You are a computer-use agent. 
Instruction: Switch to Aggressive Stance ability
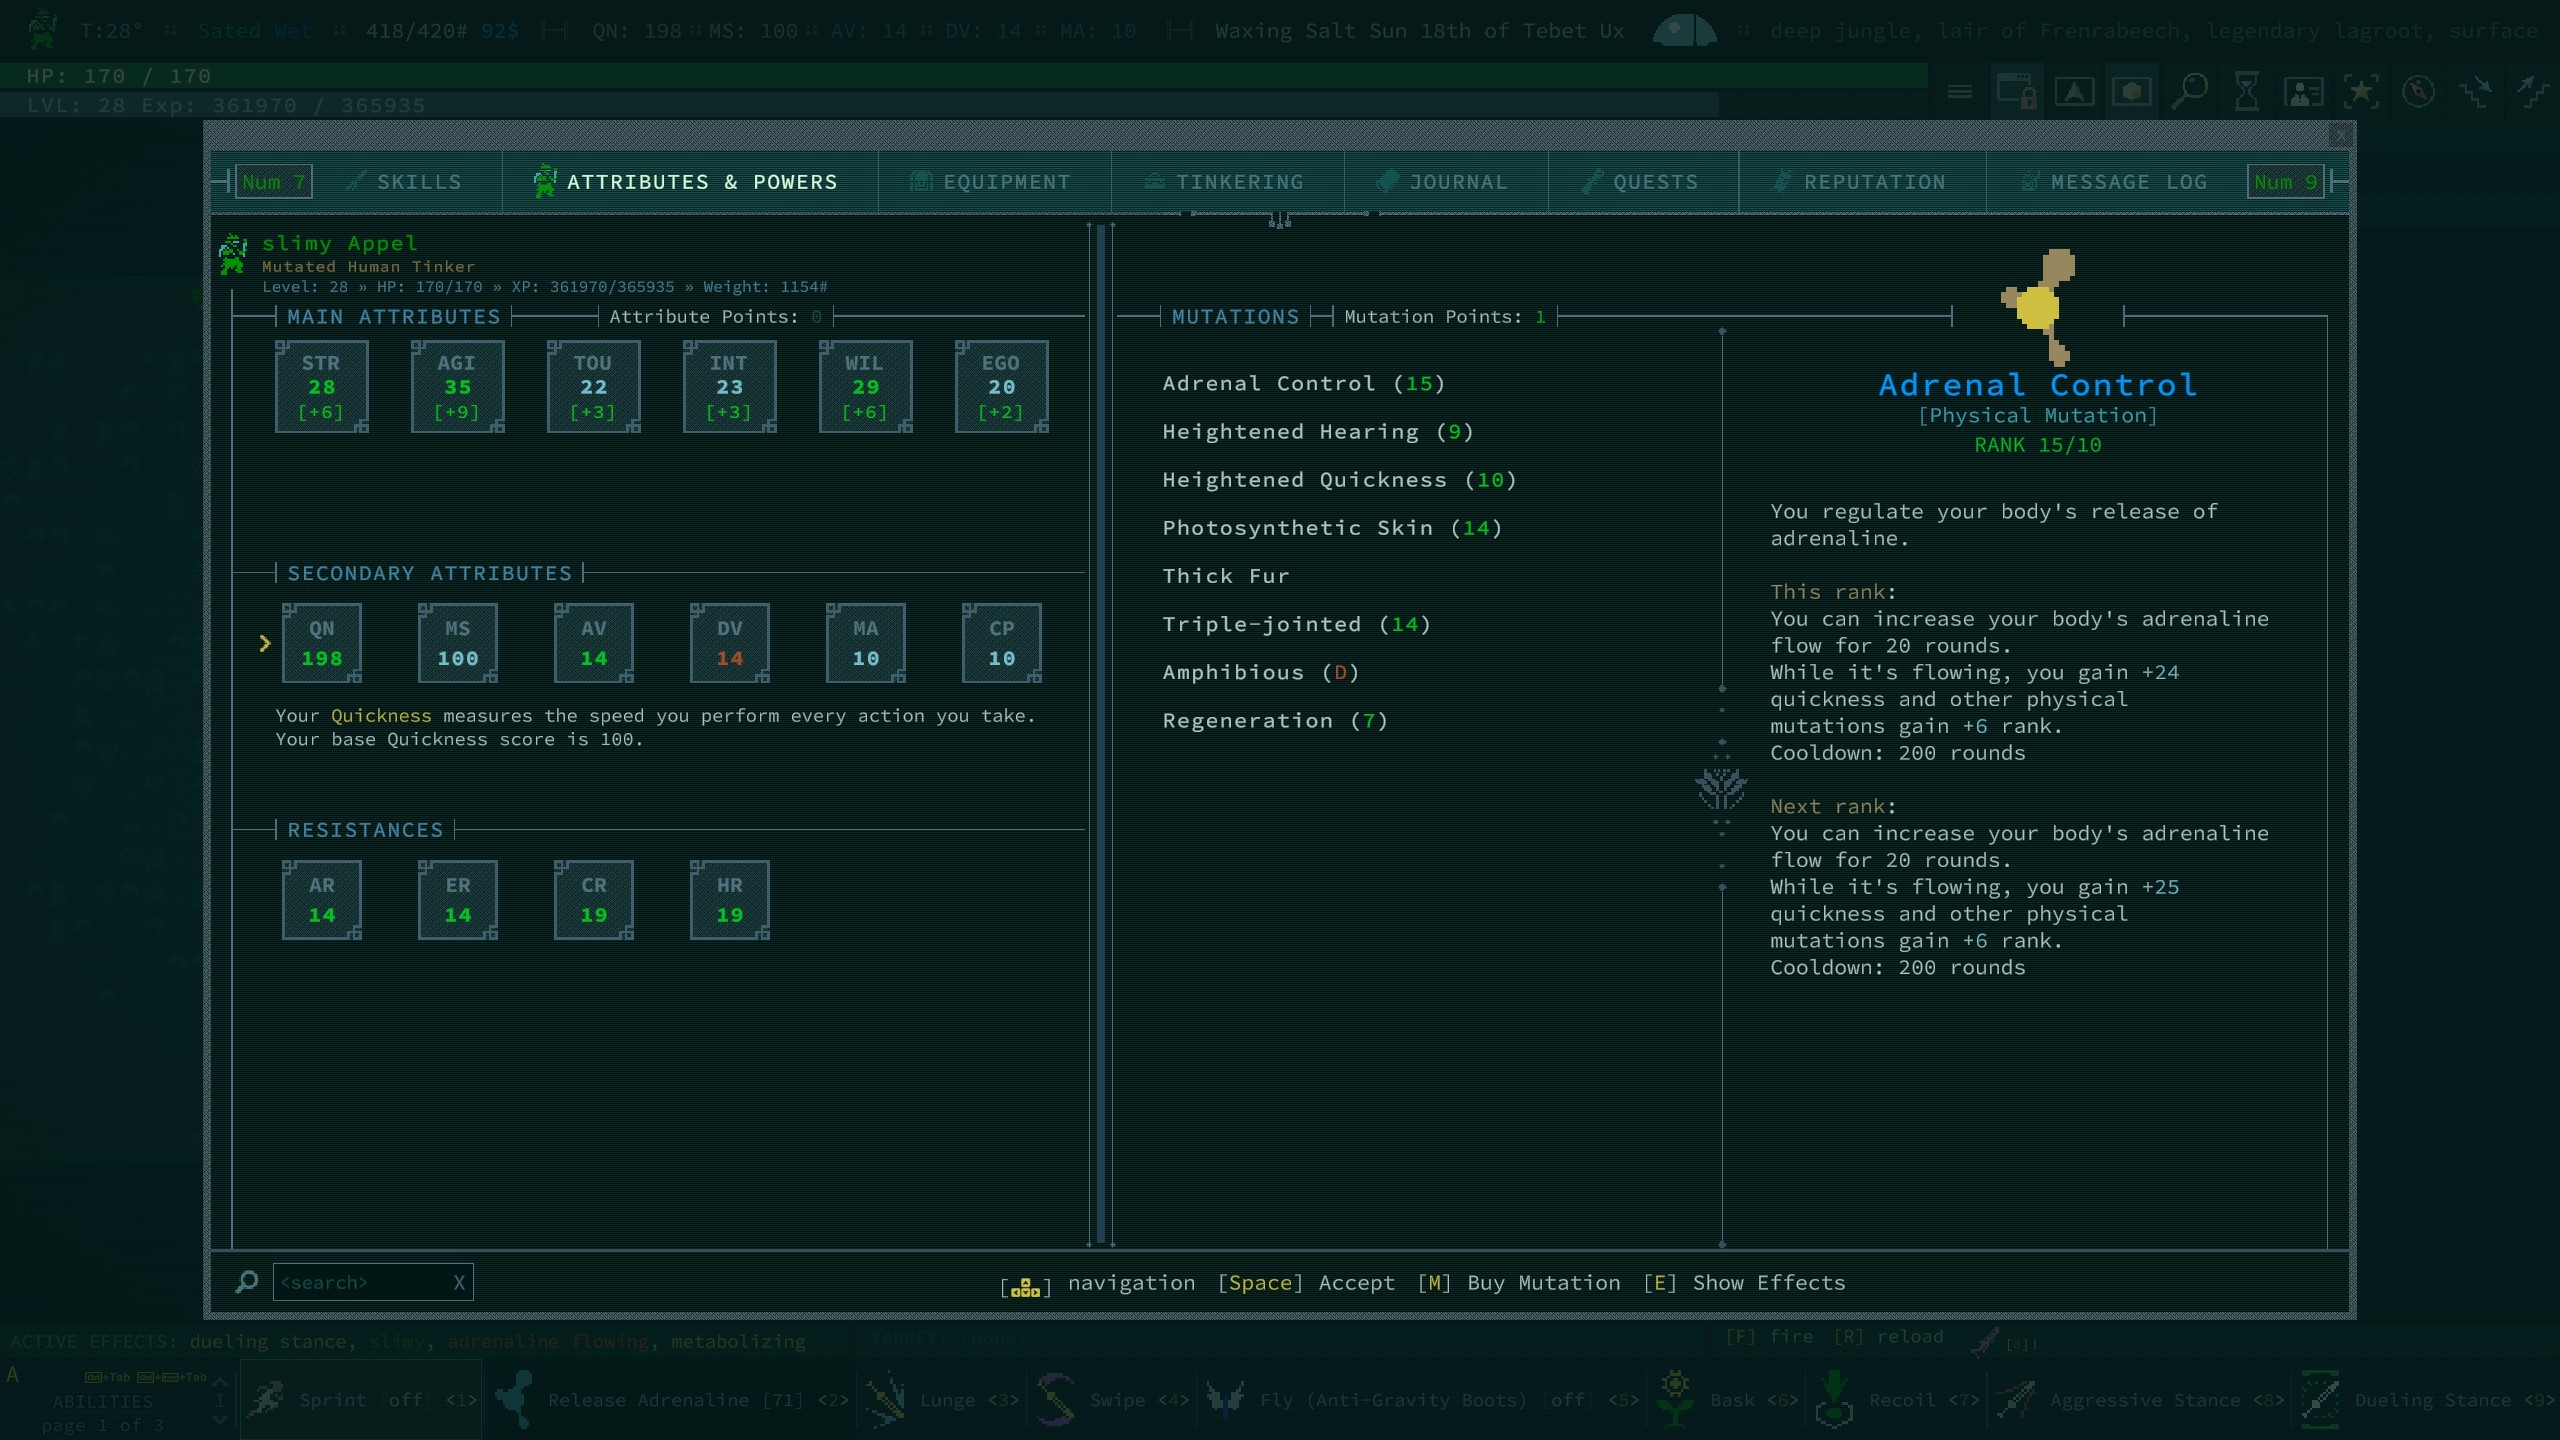pyautogui.click(x=2139, y=1400)
